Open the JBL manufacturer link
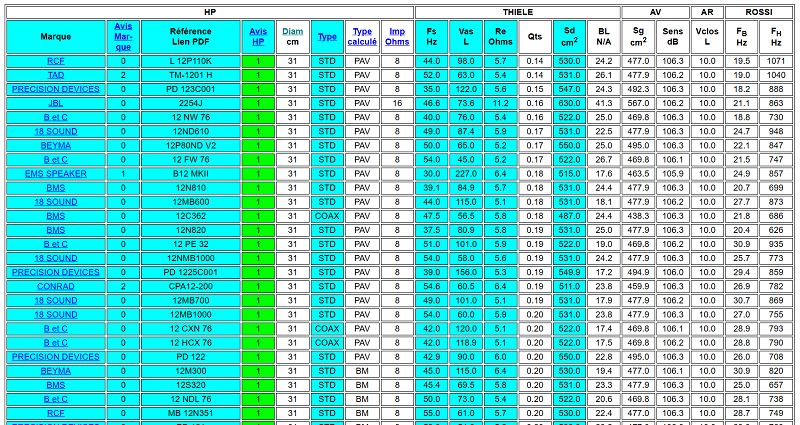This screenshot has width=800, height=425. [x=56, y=103]
